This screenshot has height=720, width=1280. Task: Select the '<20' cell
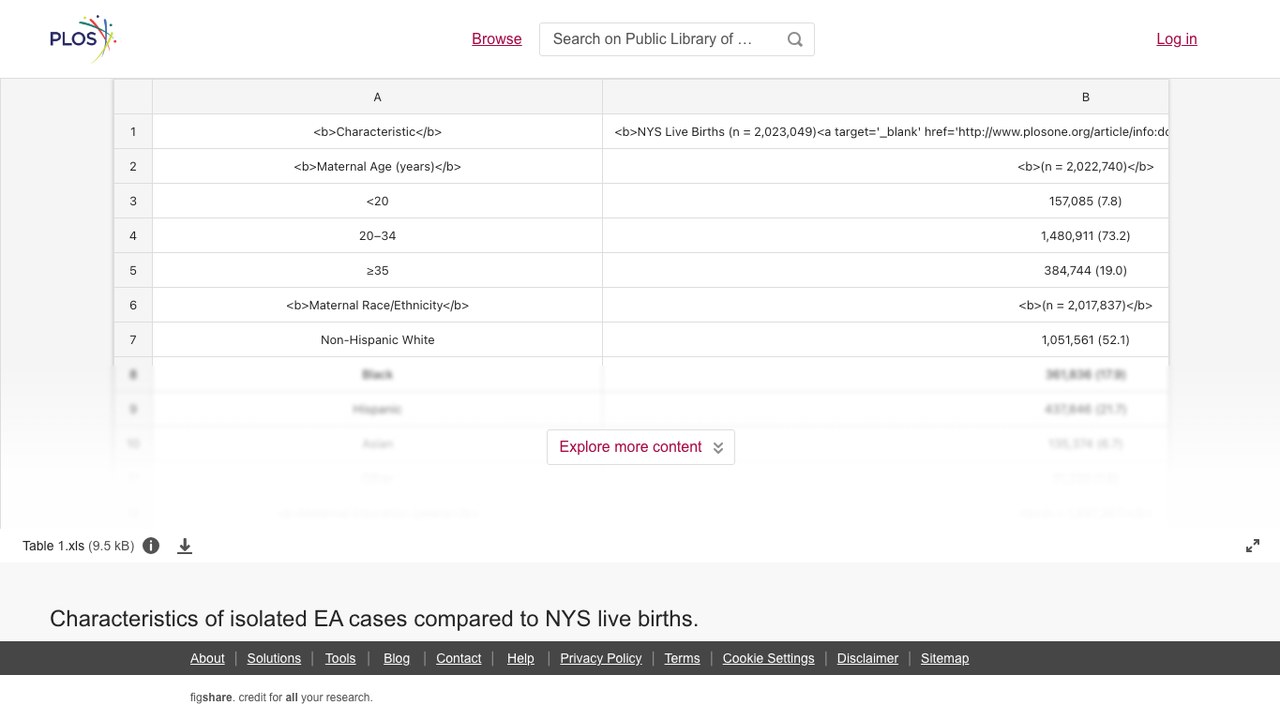coord(377,201)
